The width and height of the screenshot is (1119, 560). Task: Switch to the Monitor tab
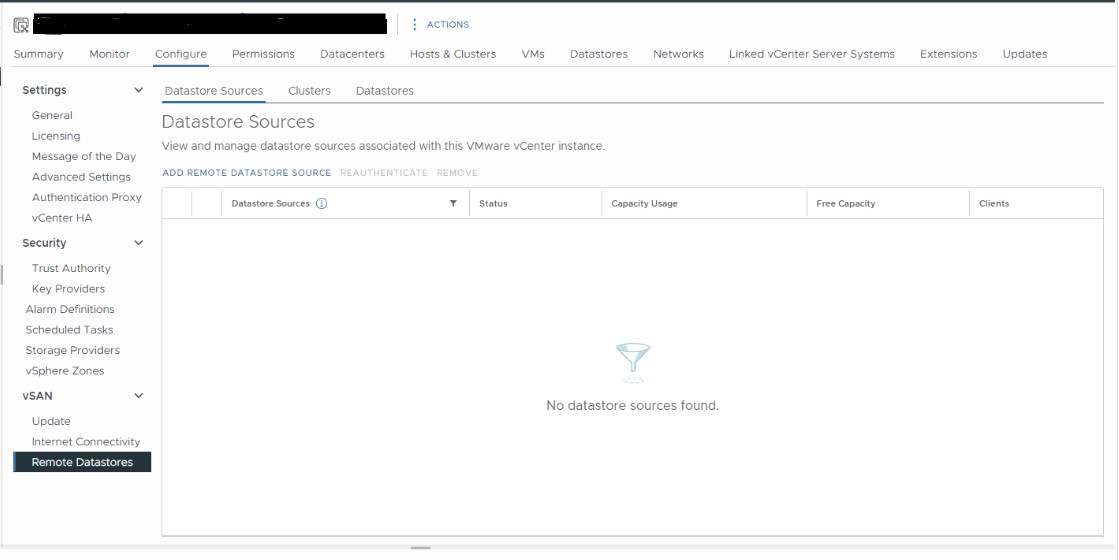point(109,54)
